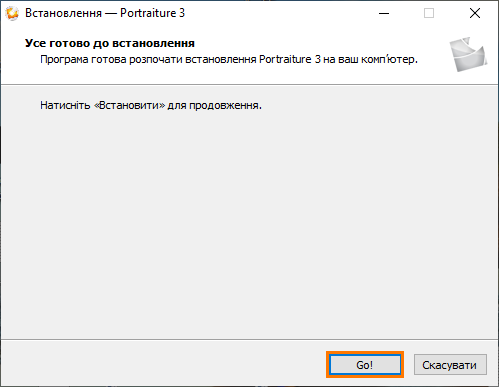Viewport: 499px width, 387px height.
Task: Click the word "Встановлення" in the title bar
Action: point(63,13)
